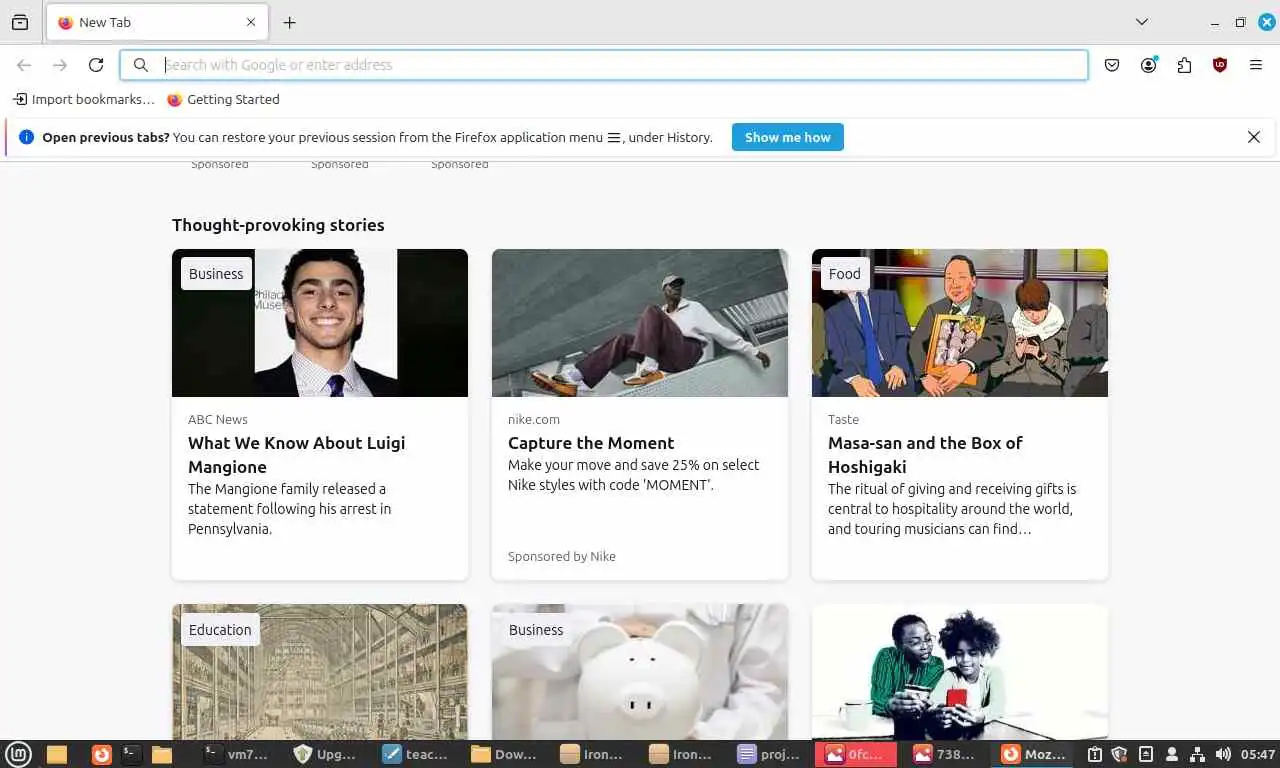Open the Pocket save icon
Screen dimensions: 1280x768
pyautogui.click(x=1112, y=65)
